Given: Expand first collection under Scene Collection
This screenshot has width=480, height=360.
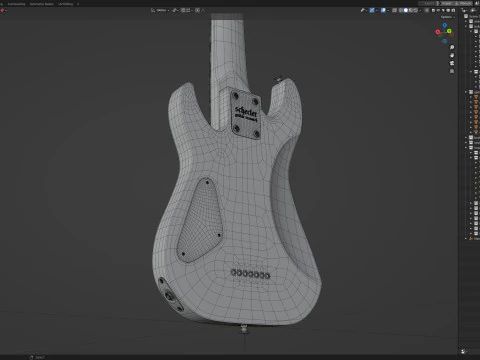Looking at the screenshot, I should (x=466, y=21).
